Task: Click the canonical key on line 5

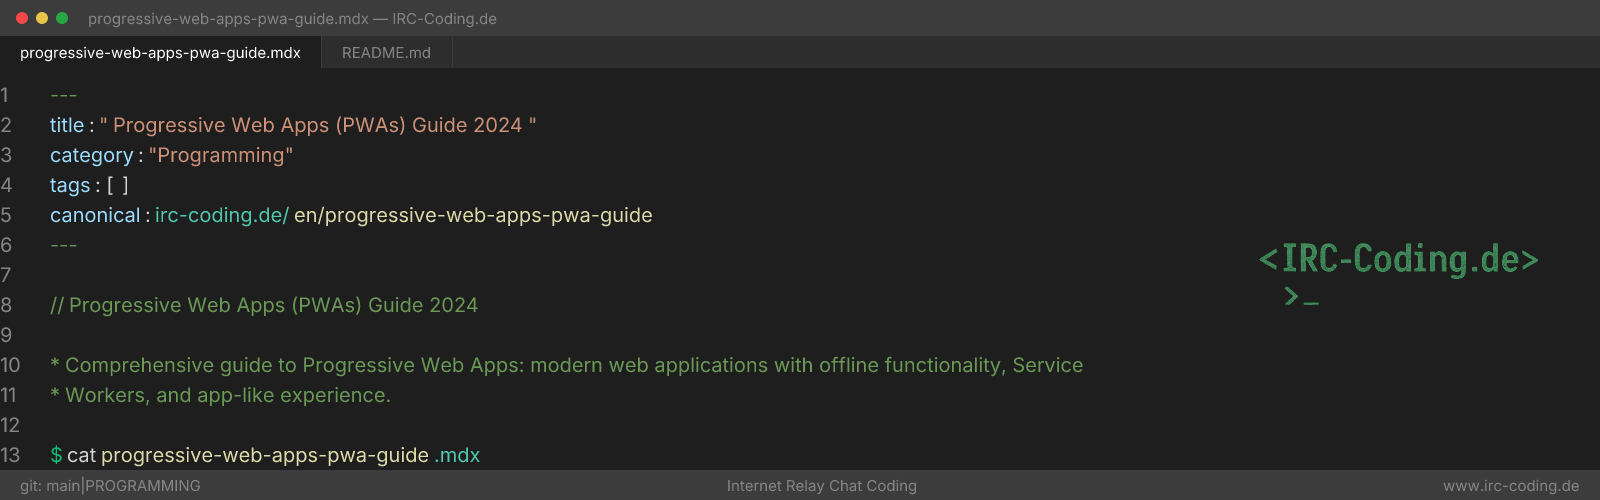Action: click(x=95, y=215)
